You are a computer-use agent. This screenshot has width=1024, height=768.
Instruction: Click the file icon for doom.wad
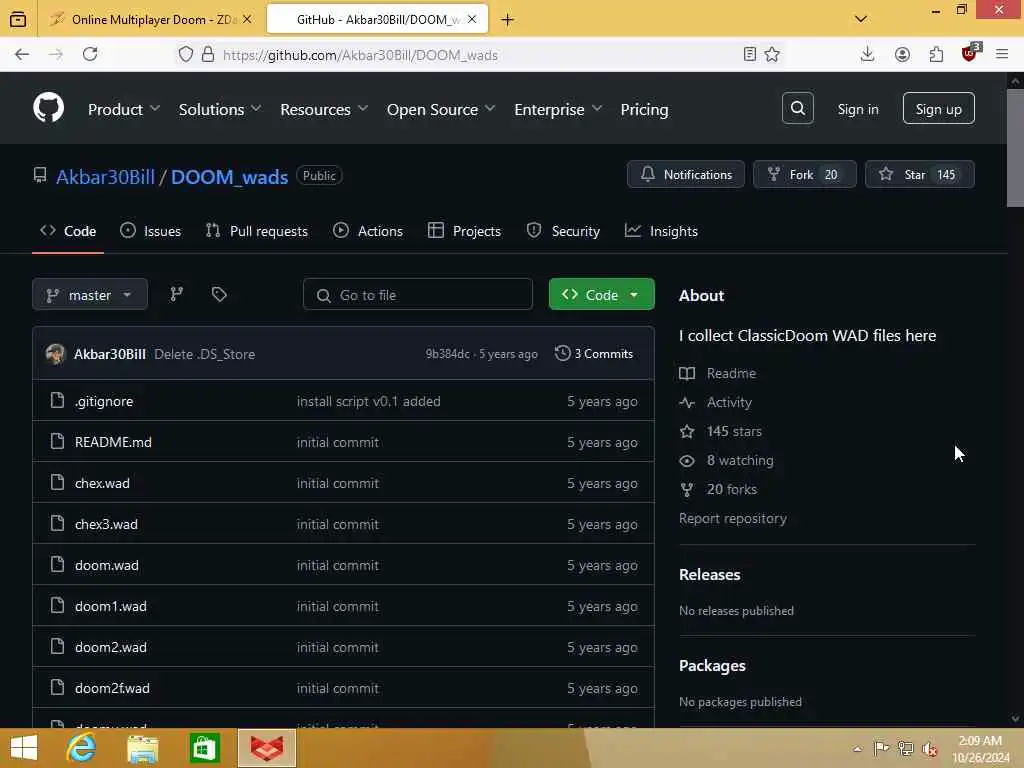click(x=57, y=564)
